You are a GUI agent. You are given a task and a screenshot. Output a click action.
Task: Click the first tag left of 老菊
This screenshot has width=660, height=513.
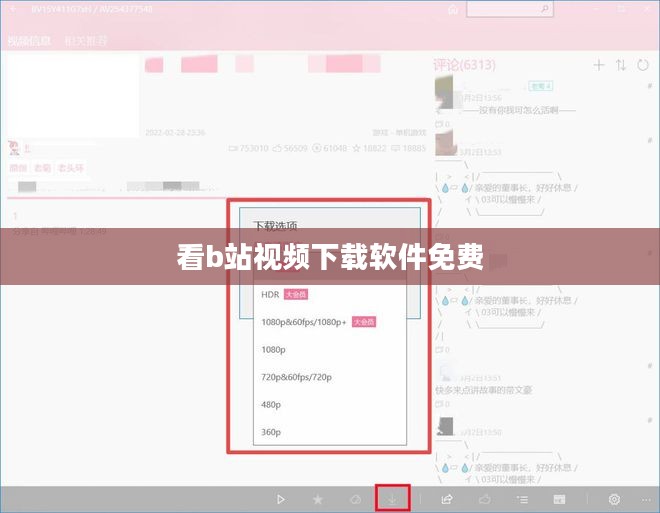coord(18,168)
